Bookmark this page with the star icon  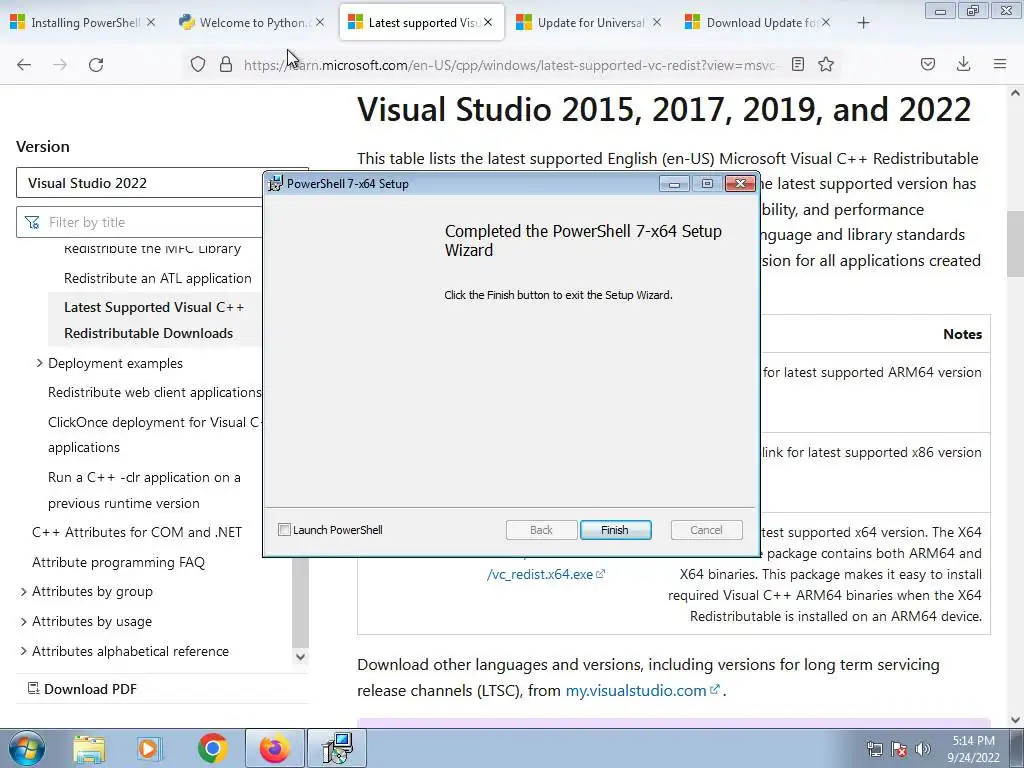[826, 64]
